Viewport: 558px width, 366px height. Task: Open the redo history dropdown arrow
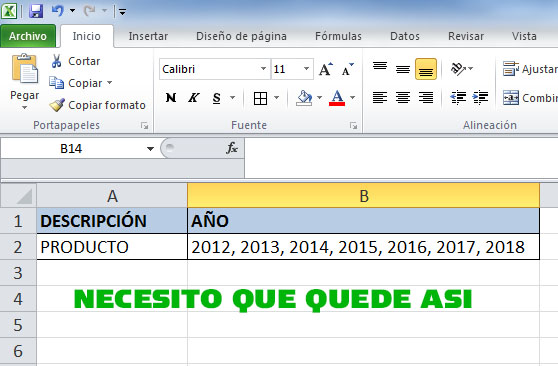point(104,11)
